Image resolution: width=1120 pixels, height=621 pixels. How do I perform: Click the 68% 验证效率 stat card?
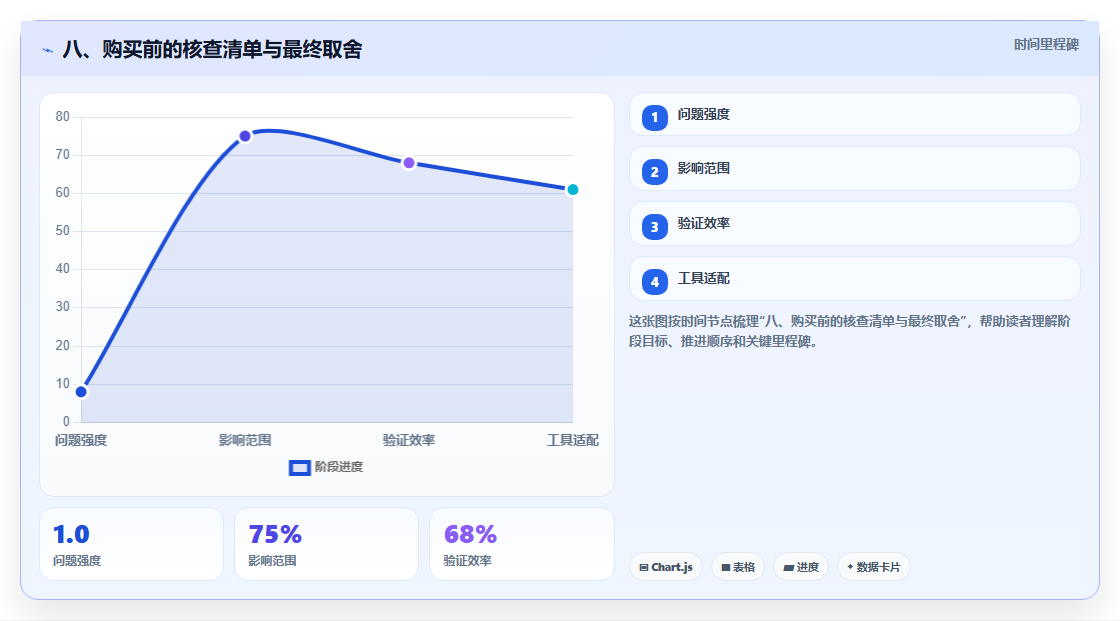[521, 544]
